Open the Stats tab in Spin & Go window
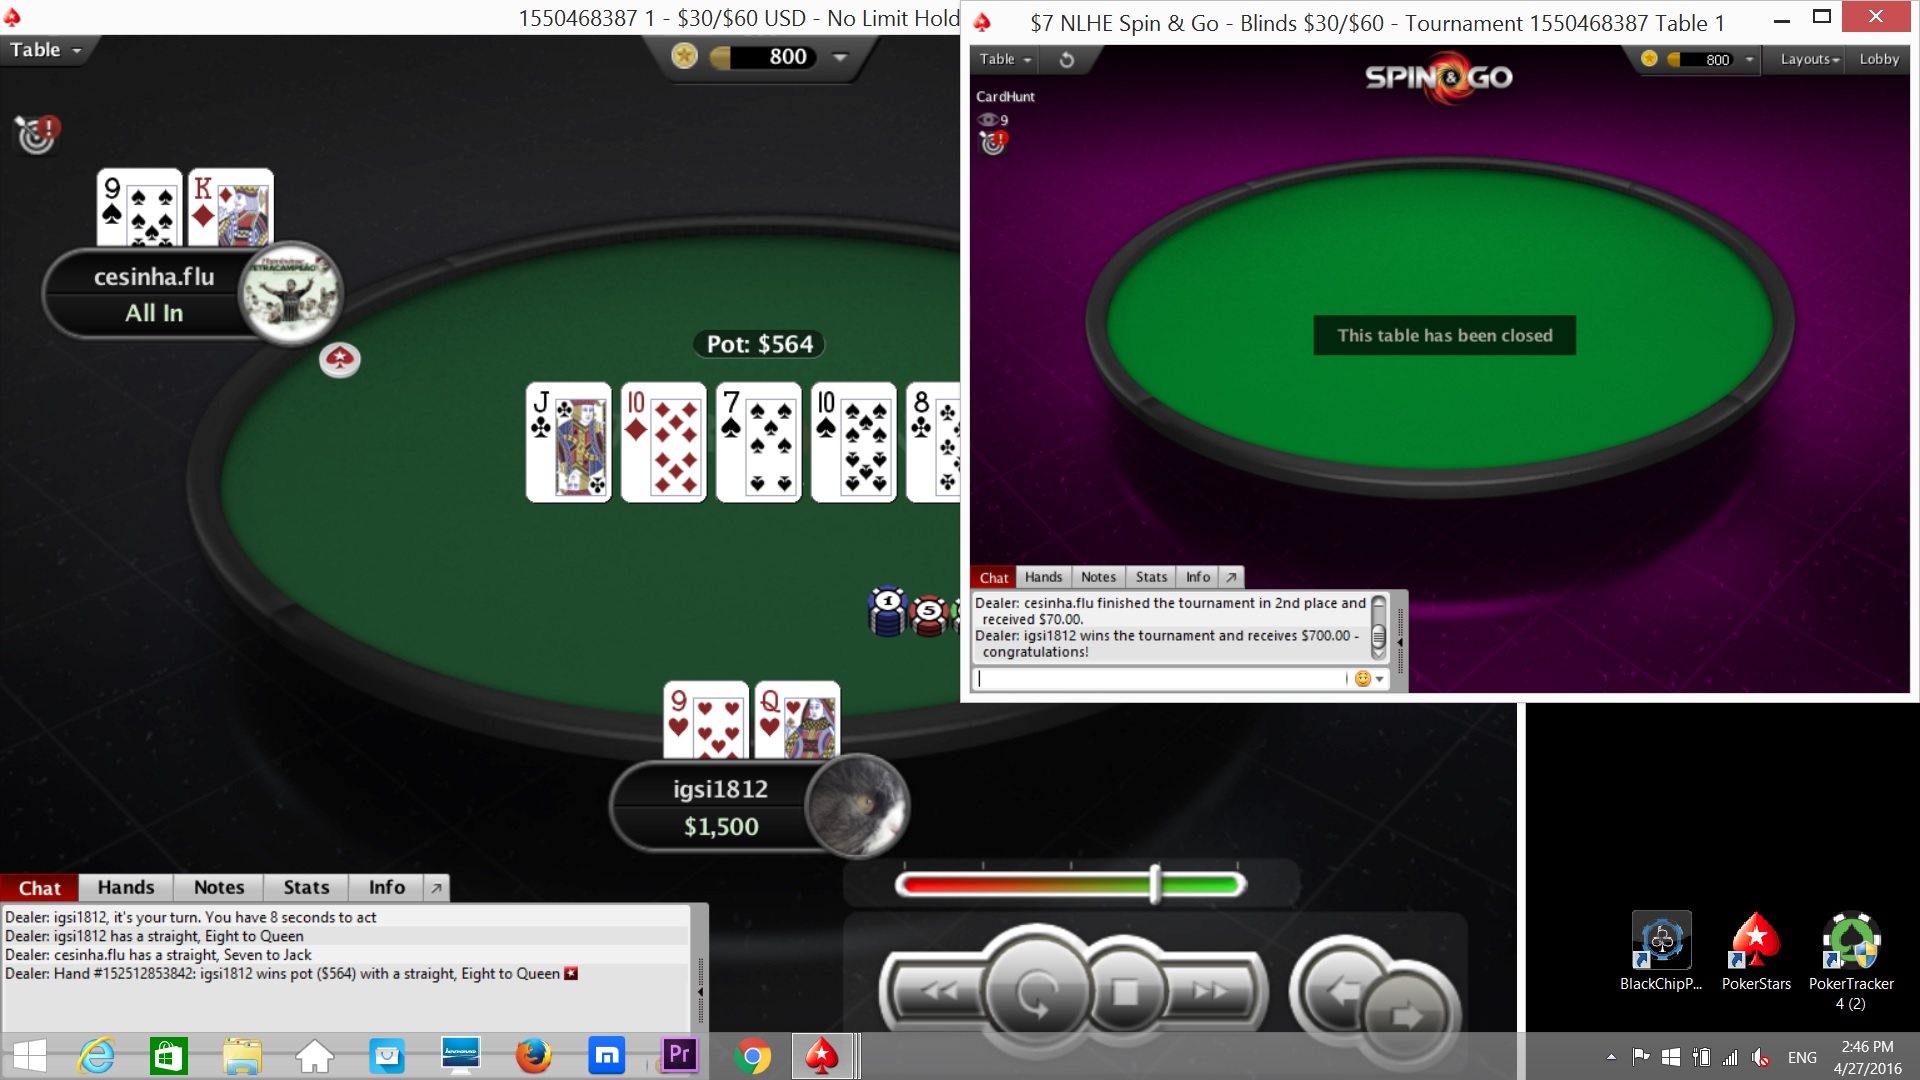The height and width of the screenshot is (1080, 1920). pyautogui.click(x=1151, y=577)
